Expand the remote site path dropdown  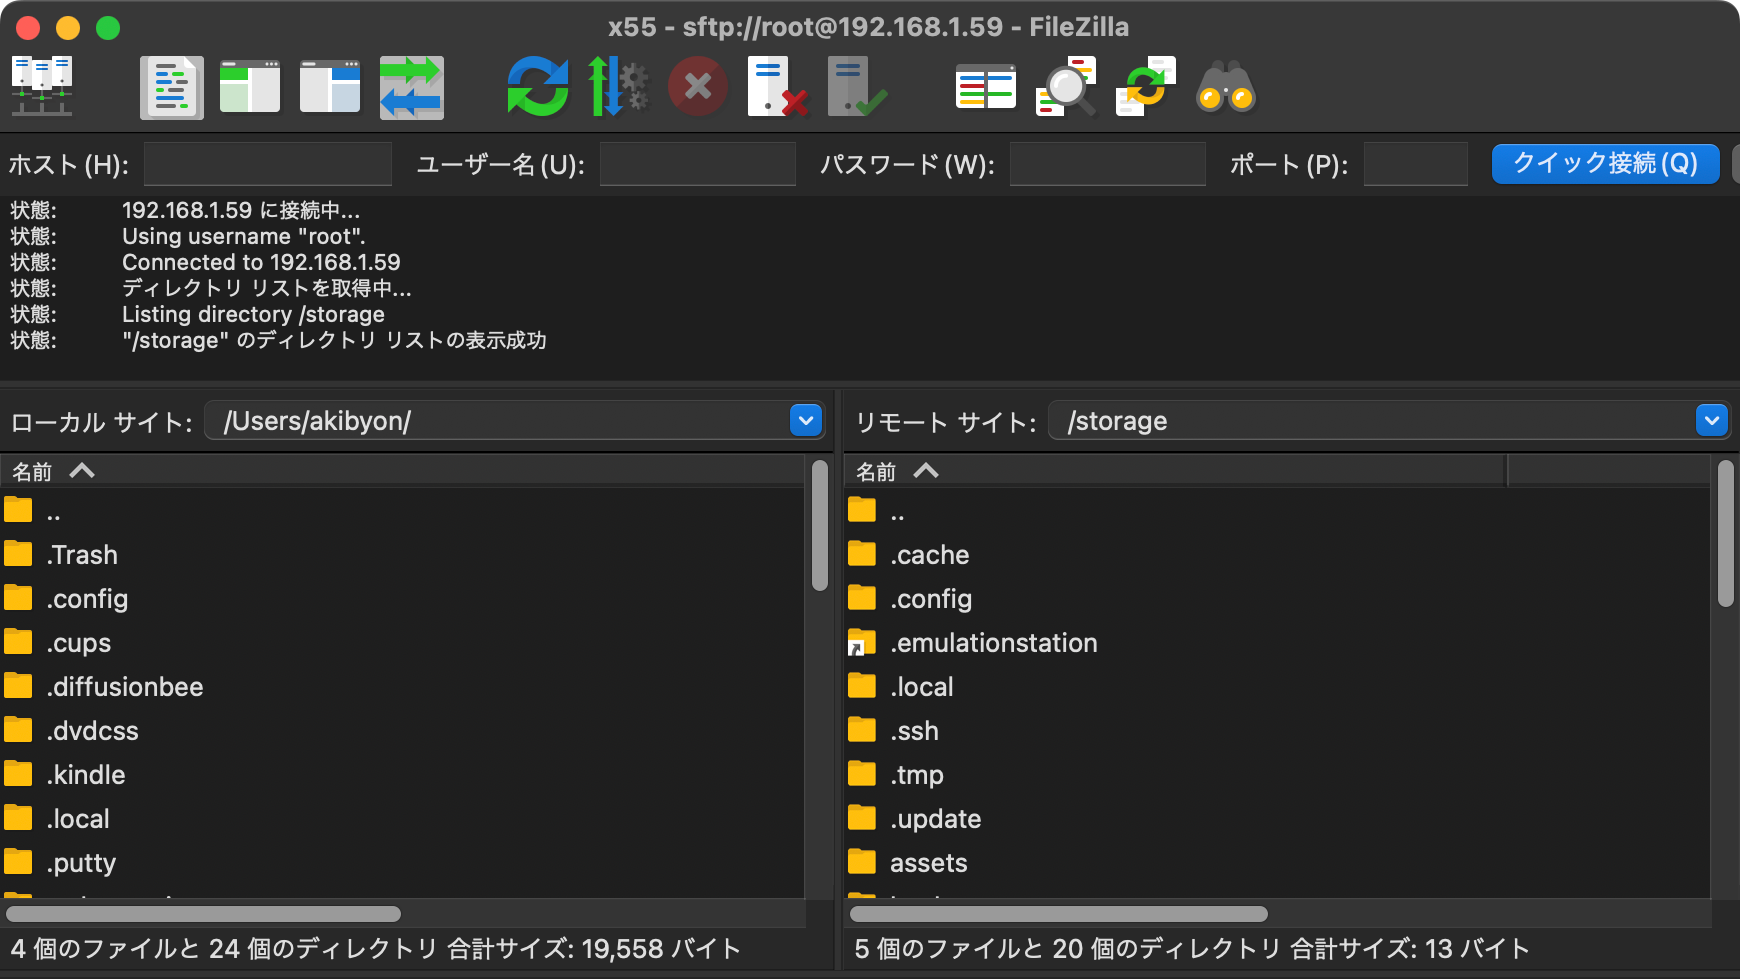[1711, 421]
